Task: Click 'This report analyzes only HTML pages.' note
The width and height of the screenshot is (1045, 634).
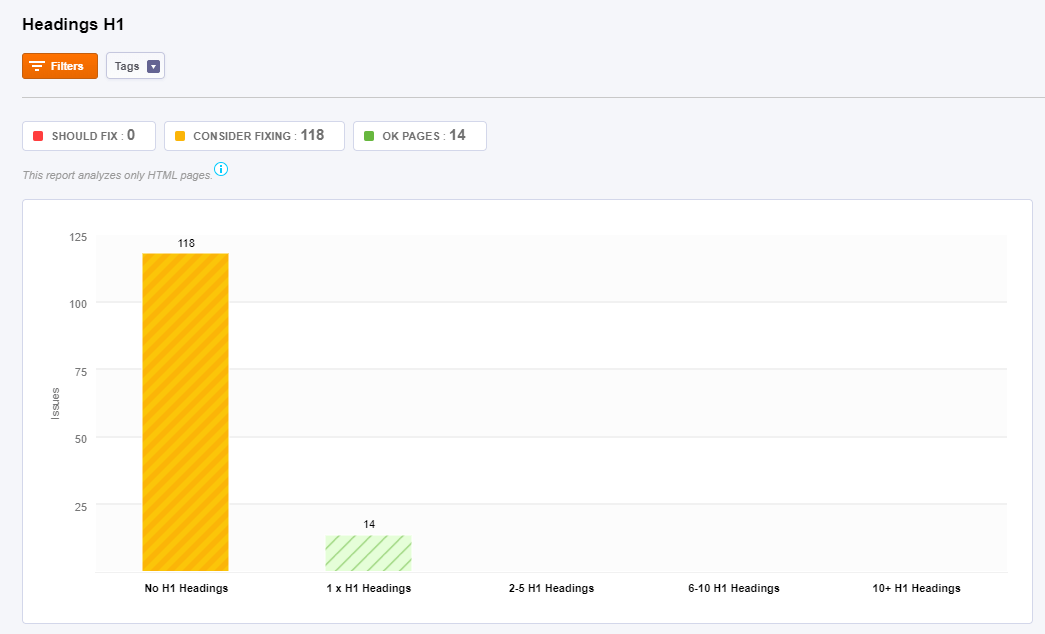Action: click(117, 175)
